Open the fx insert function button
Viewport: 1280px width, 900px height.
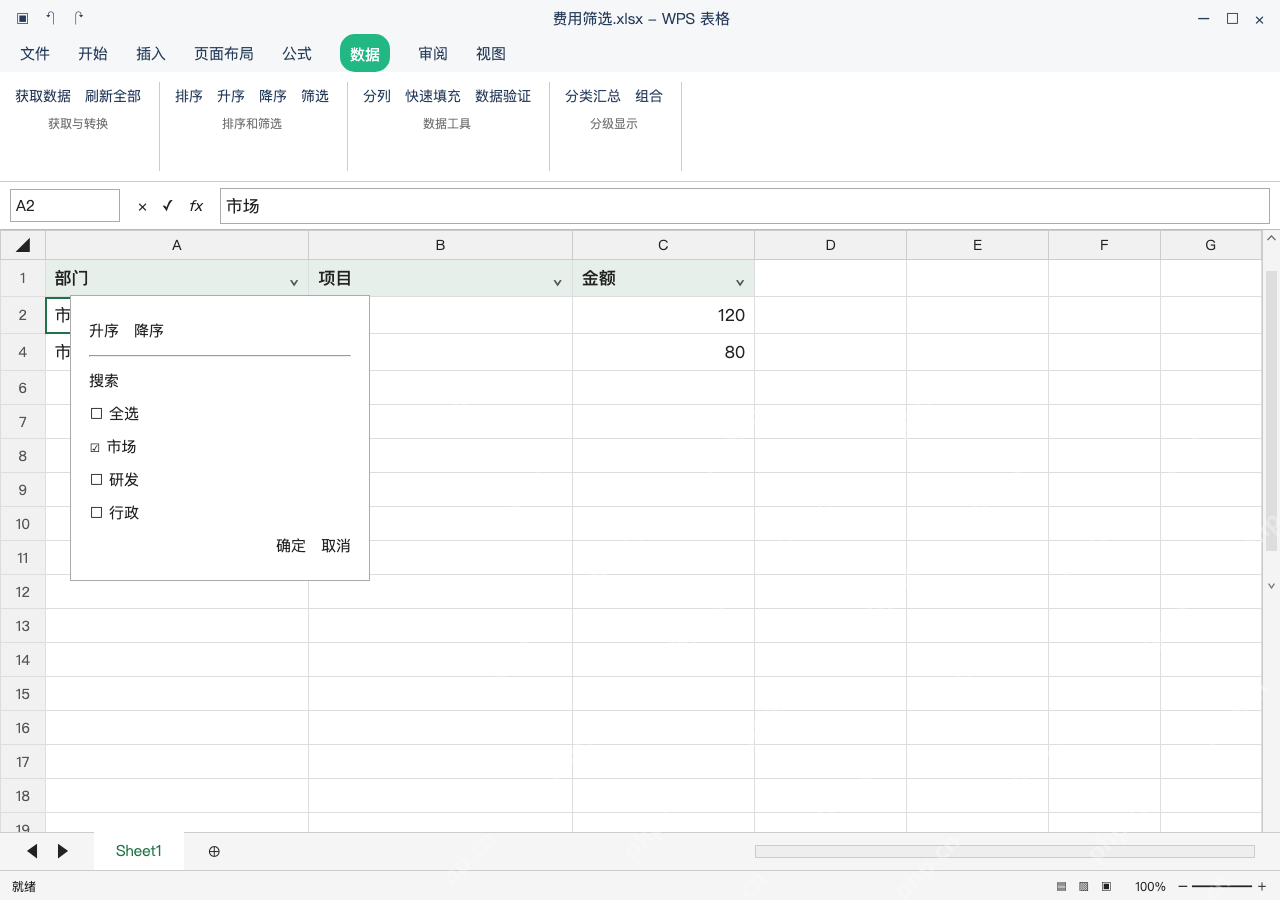(x=196, y=206)
